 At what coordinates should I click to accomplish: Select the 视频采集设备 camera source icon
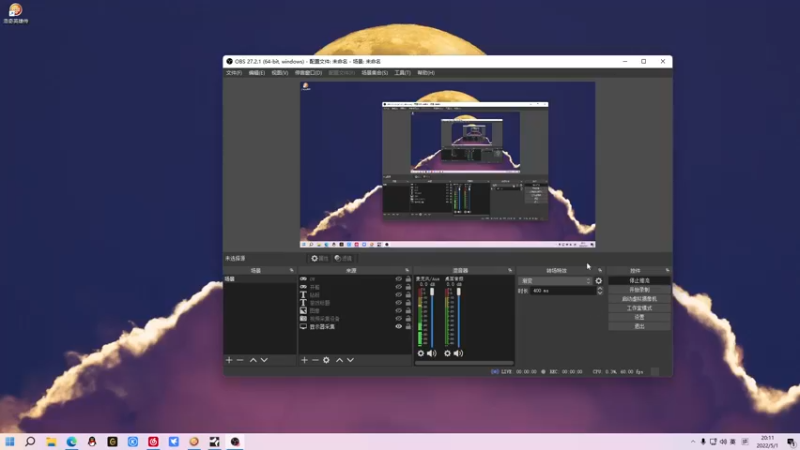pos(303,318)
